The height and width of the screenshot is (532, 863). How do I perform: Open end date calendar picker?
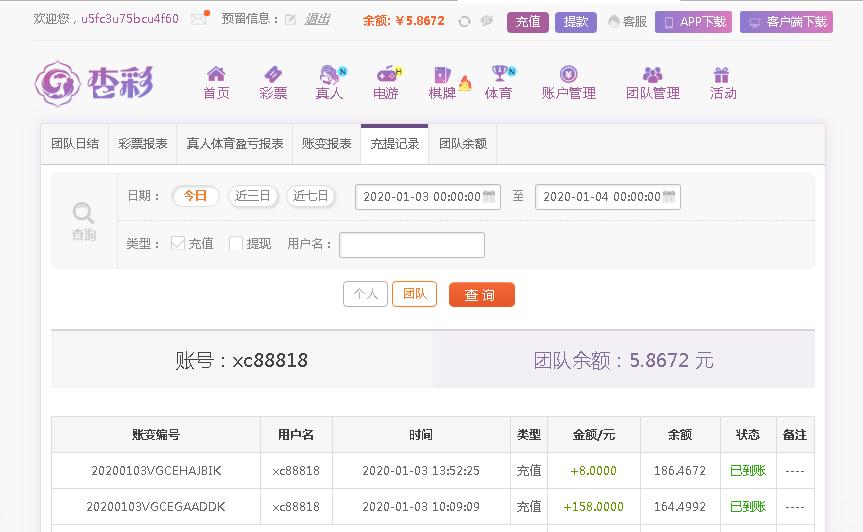click(669, 197)
